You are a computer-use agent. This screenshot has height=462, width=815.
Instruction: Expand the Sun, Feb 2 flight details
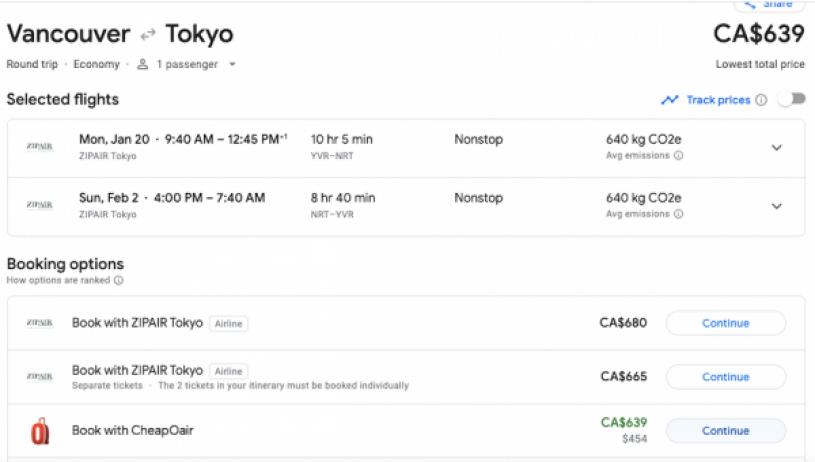pos(776,206)
